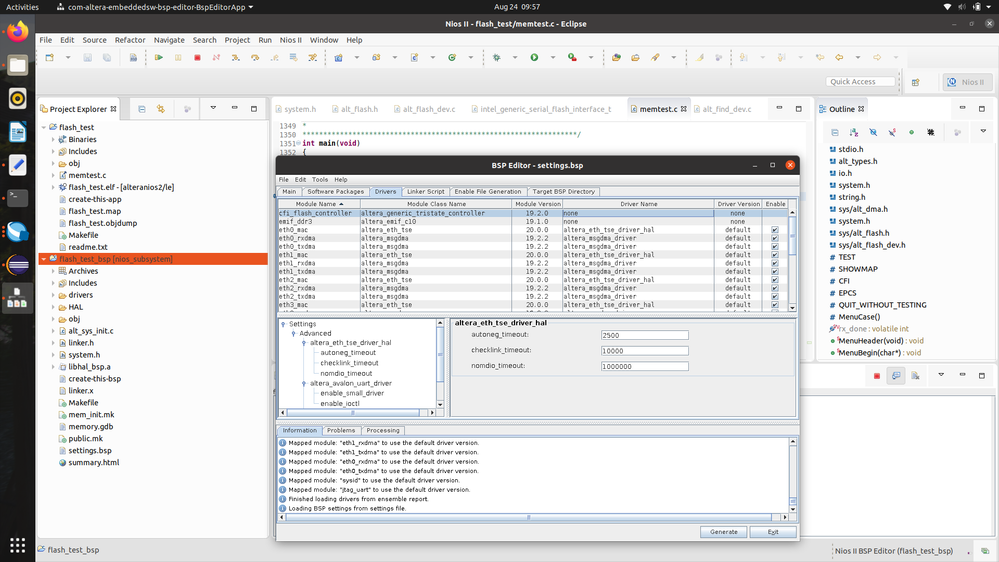Open the Nios II menu
The height and width of the screenshot is (562, 999).
click(x=290, y=40)
